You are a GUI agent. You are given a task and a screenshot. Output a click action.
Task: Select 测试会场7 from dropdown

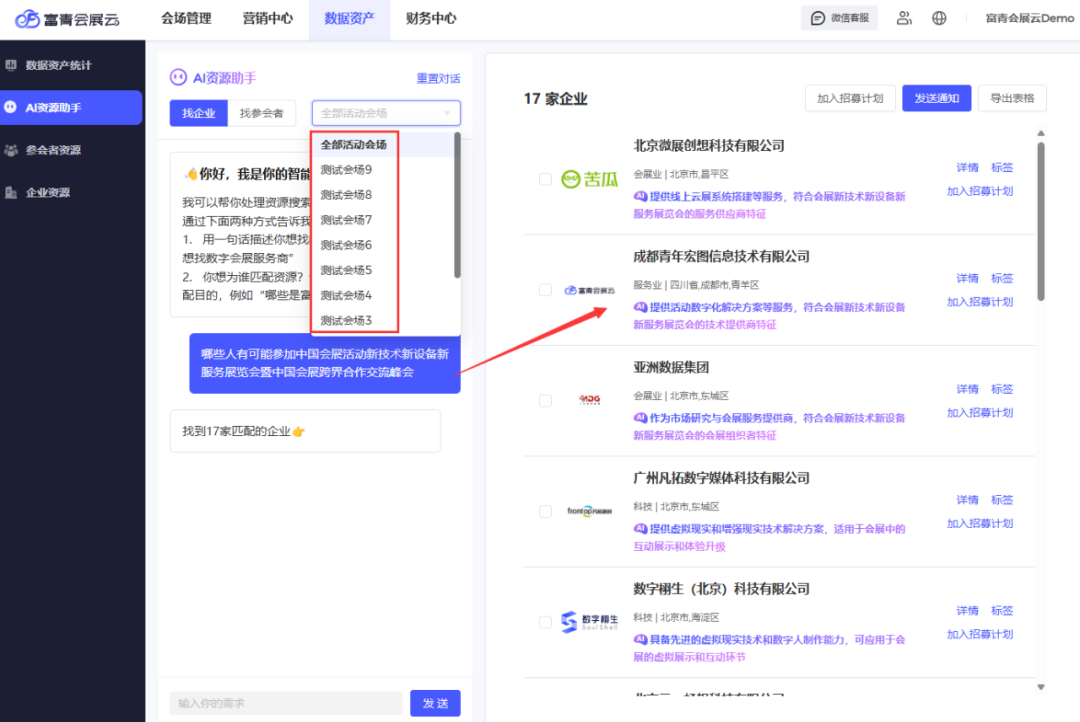382,220
